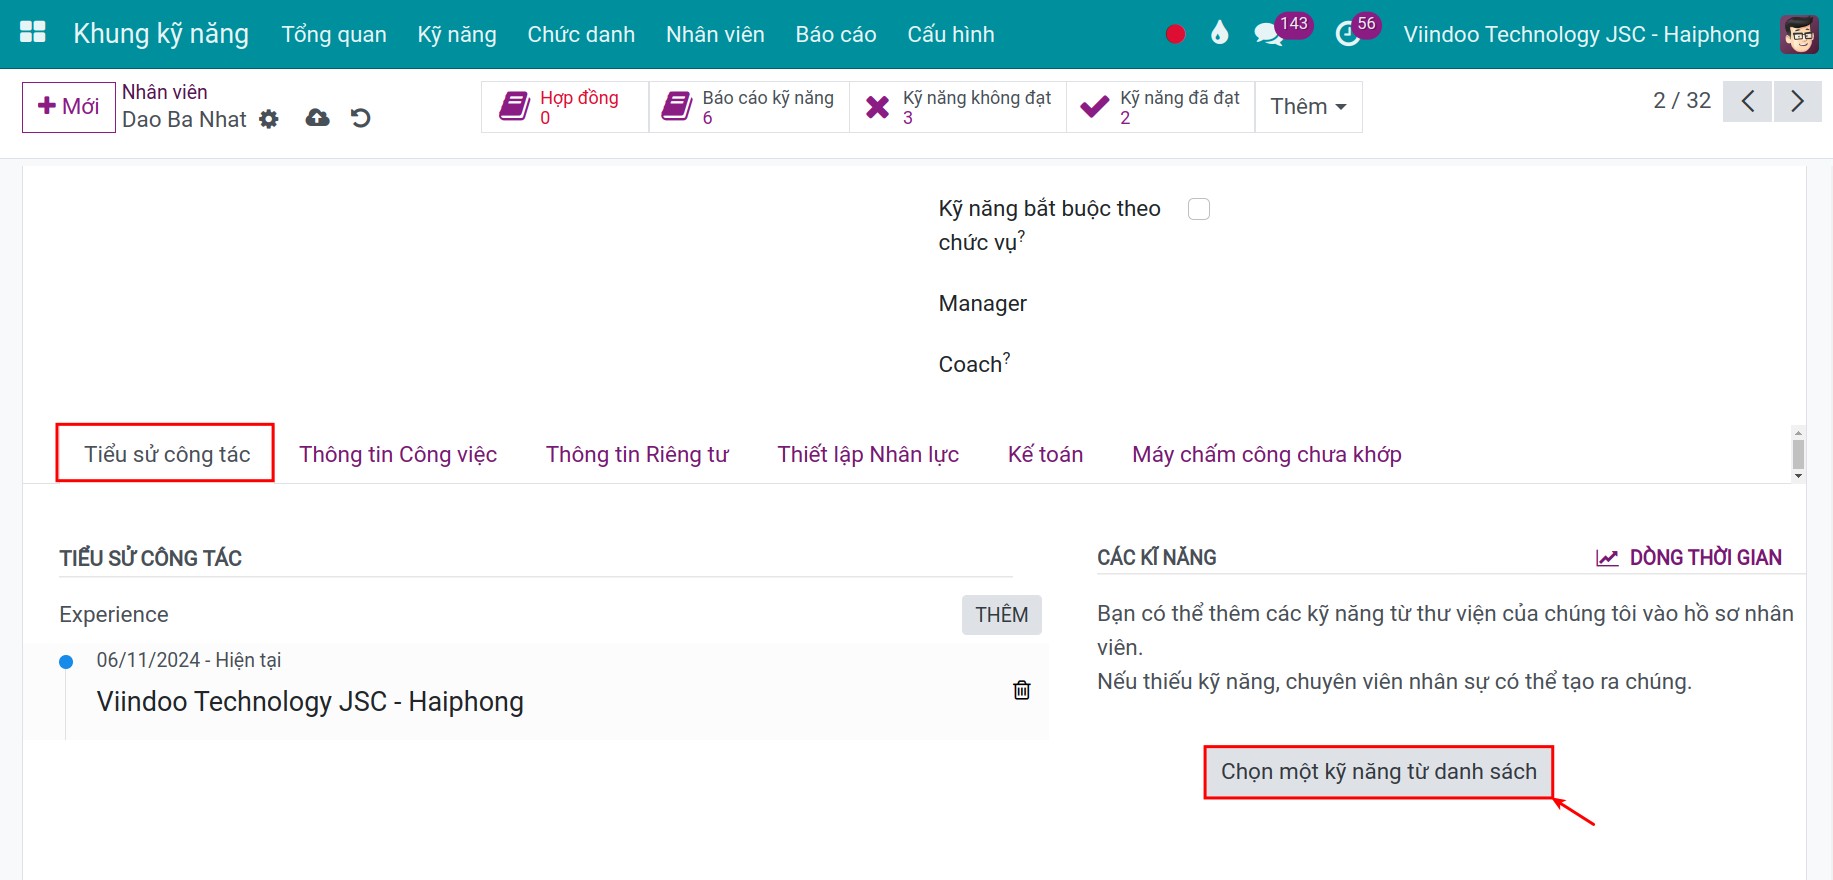
Task: Open the Hợp đồng stat button
Action: point(565,107)
